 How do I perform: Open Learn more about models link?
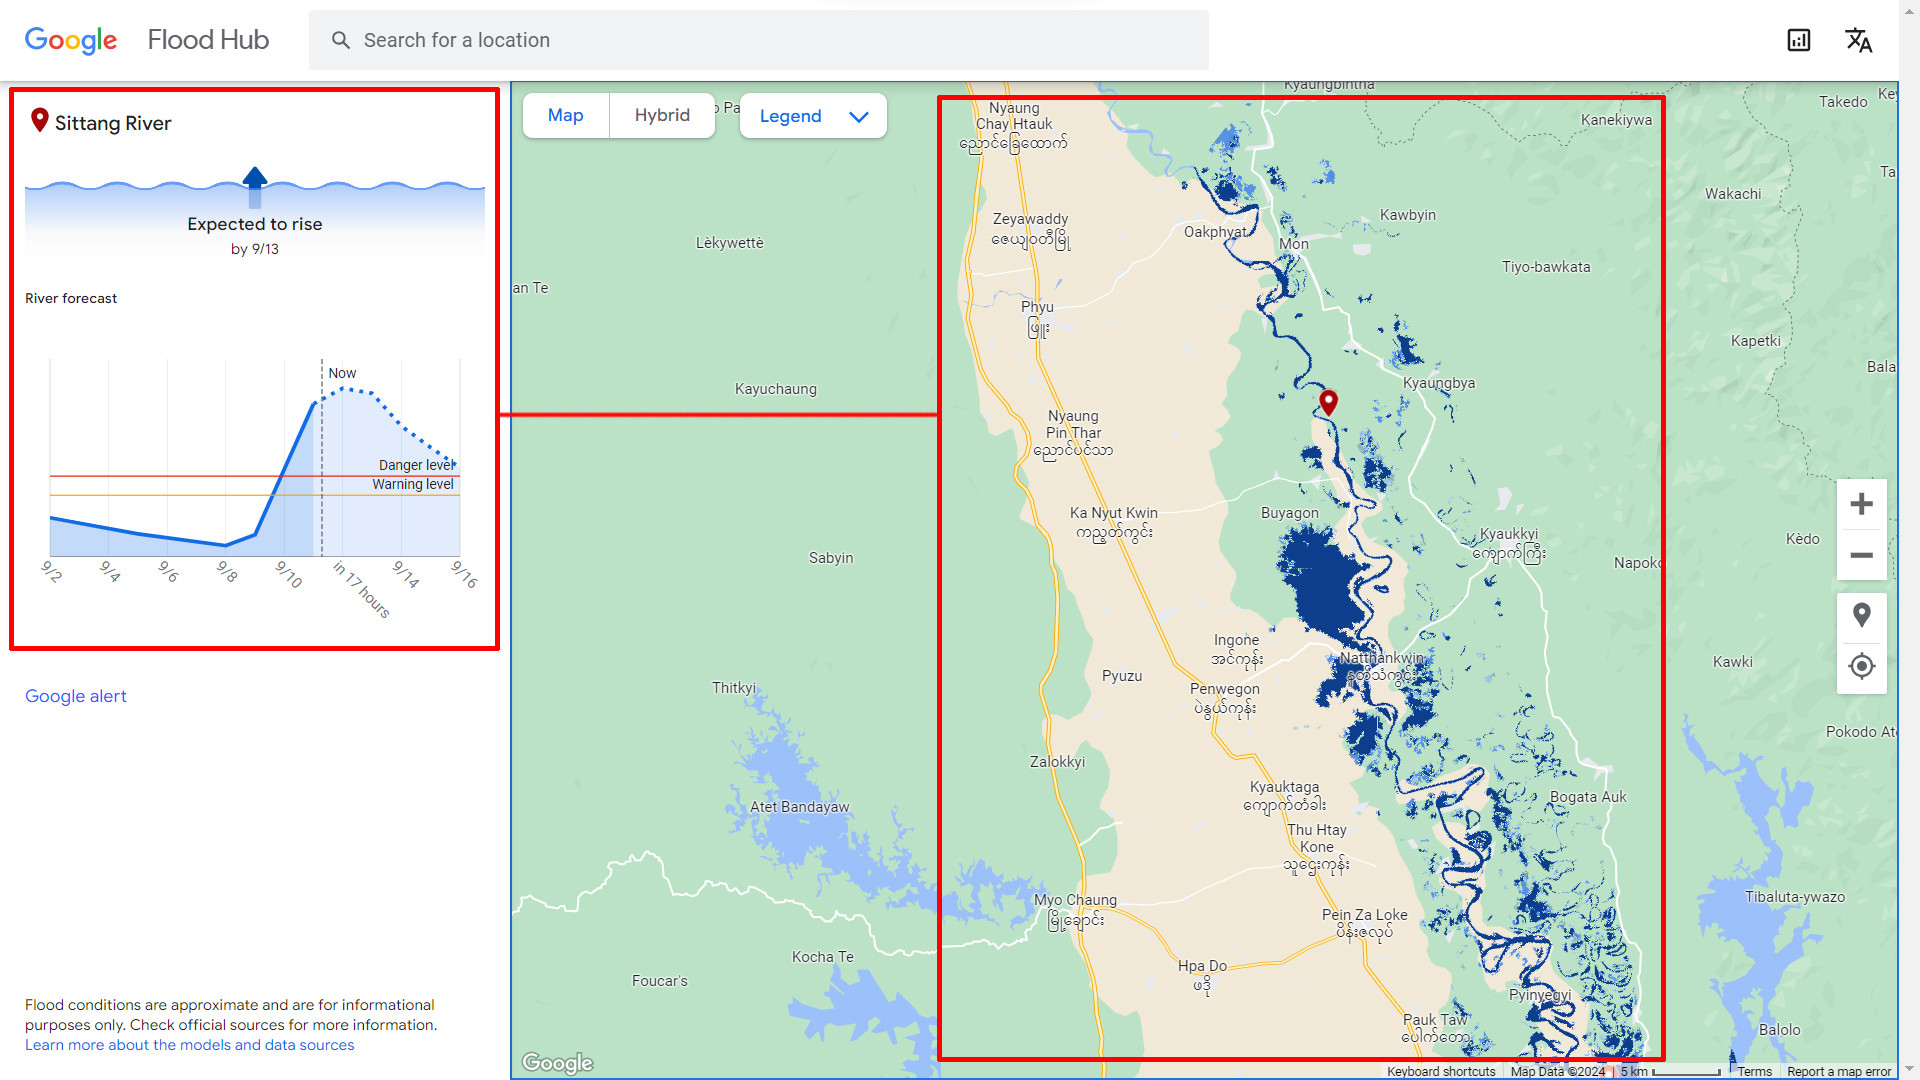point(190,1045)
